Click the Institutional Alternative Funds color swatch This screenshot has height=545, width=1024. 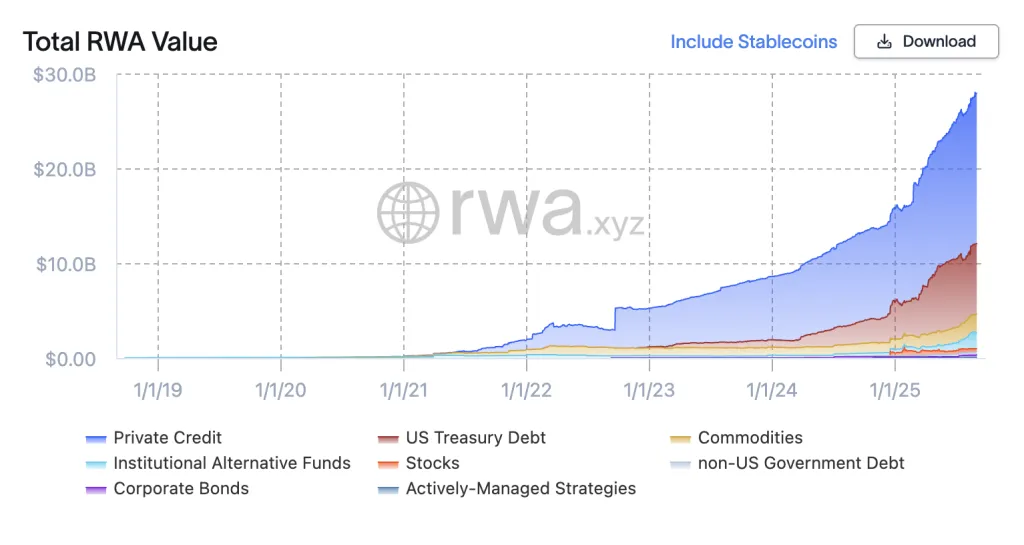tap(96, 464)
